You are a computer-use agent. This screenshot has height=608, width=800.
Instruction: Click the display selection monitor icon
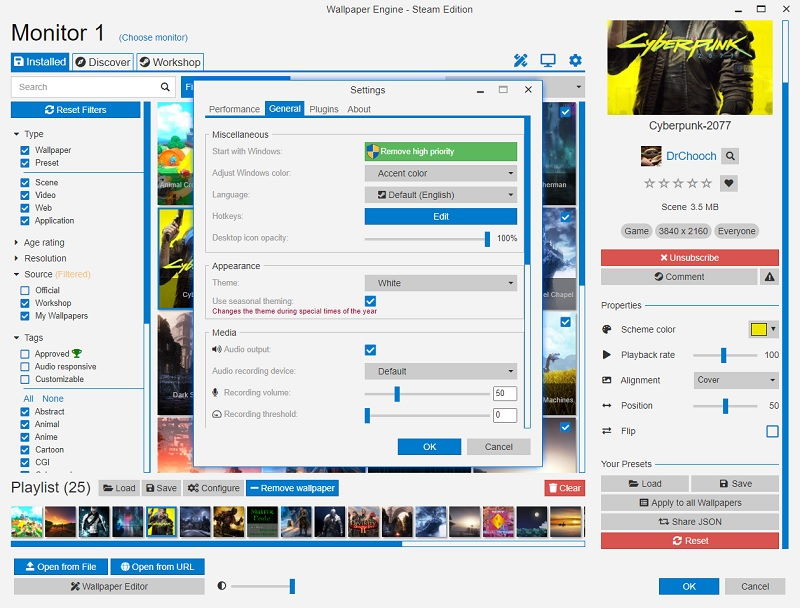pos(546,60)
